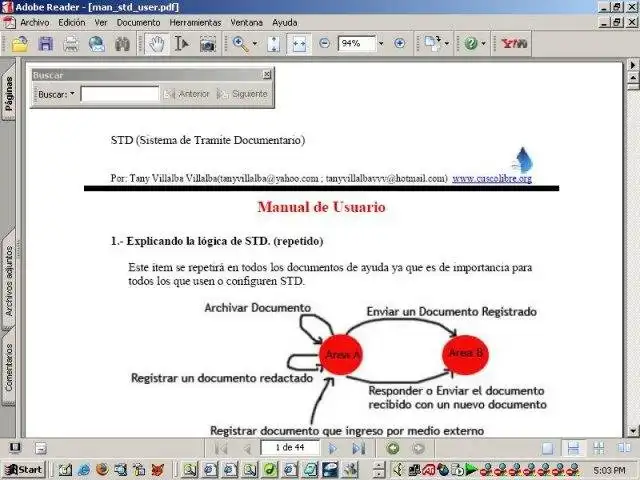The image size is (640, 480).
Task: Set view to Fit Page
Action: coord(273,44)
